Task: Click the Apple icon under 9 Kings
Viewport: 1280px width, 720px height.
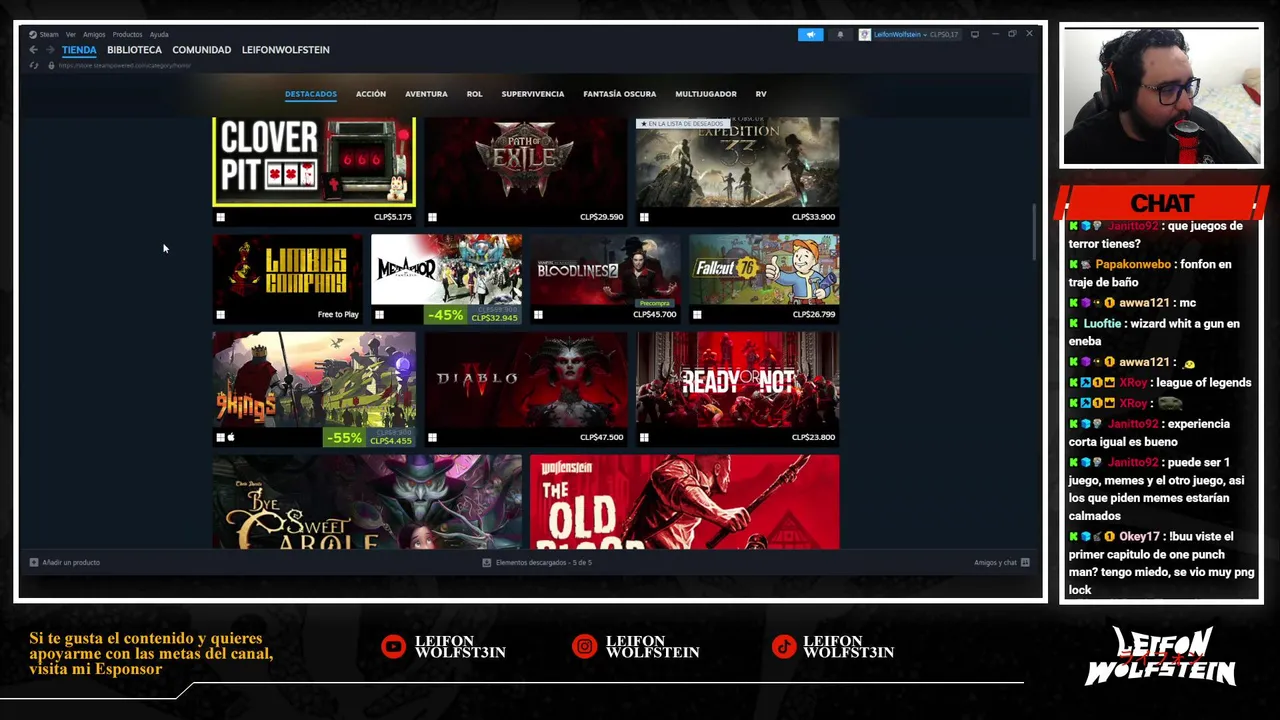Action: point(231,437)
